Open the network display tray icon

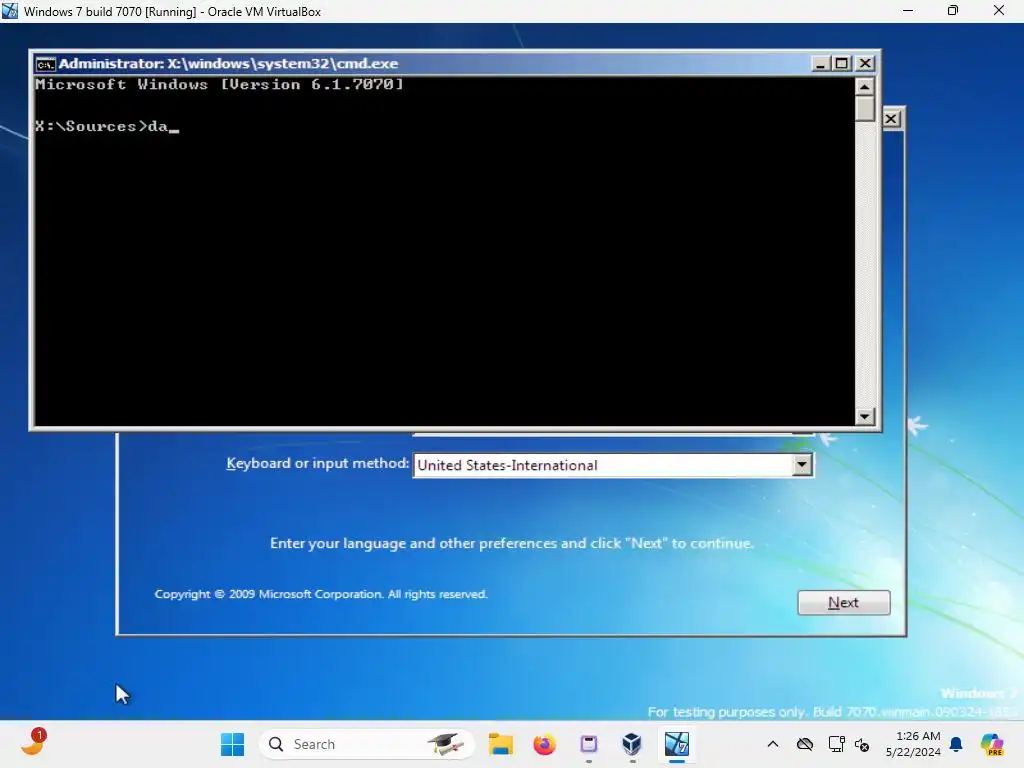(x=836, y=744)
